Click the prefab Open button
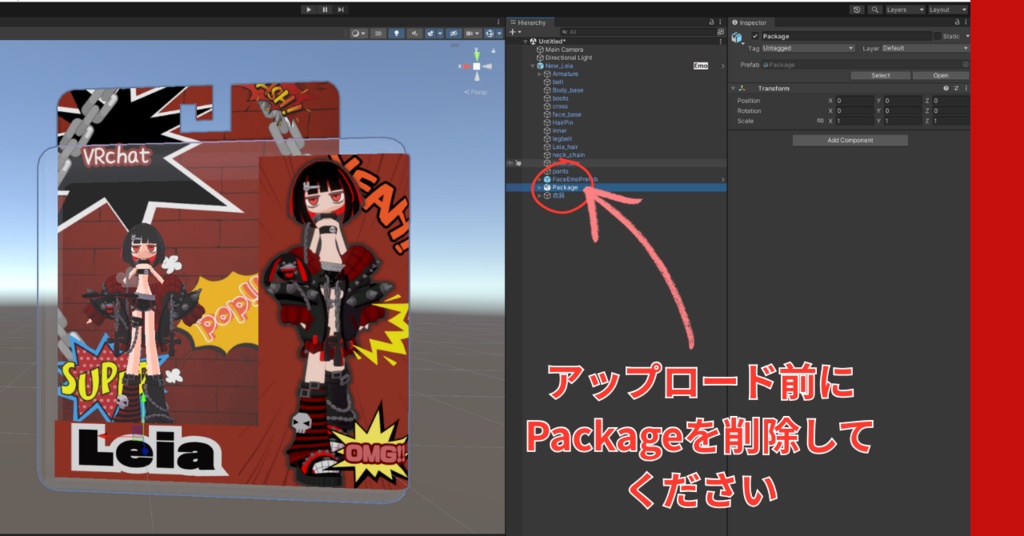The image size is (1024, 536). pyautogui.click(x=940, y=76)
